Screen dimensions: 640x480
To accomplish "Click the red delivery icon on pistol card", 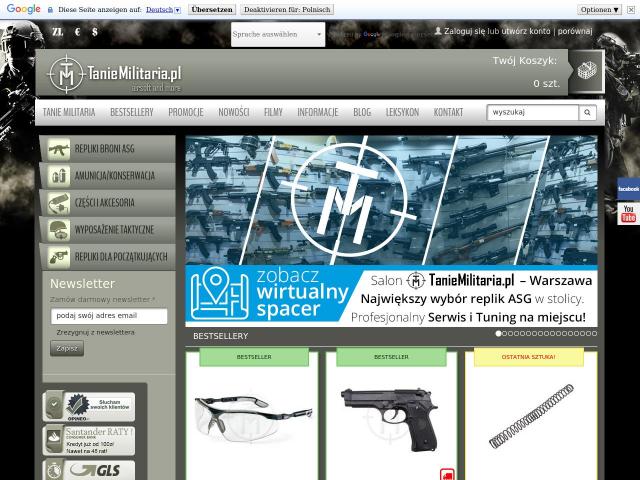I will click(447, 474).
